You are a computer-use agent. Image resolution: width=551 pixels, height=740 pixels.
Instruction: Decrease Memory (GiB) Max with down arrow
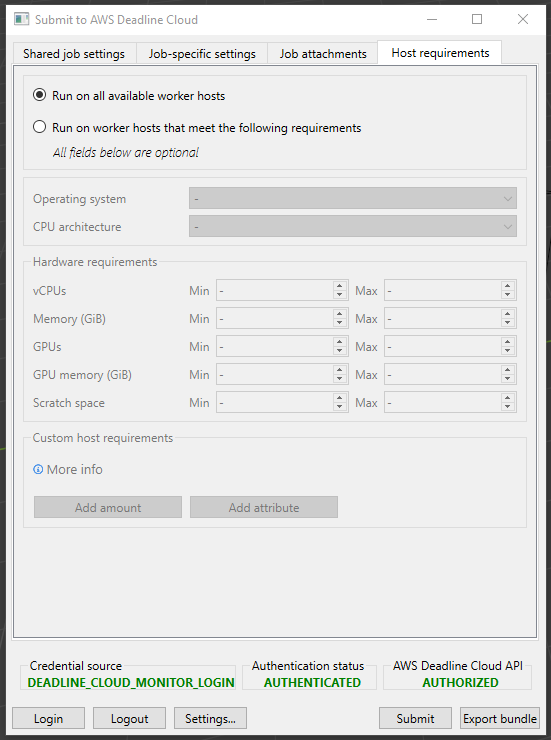(x=508, y=323)
